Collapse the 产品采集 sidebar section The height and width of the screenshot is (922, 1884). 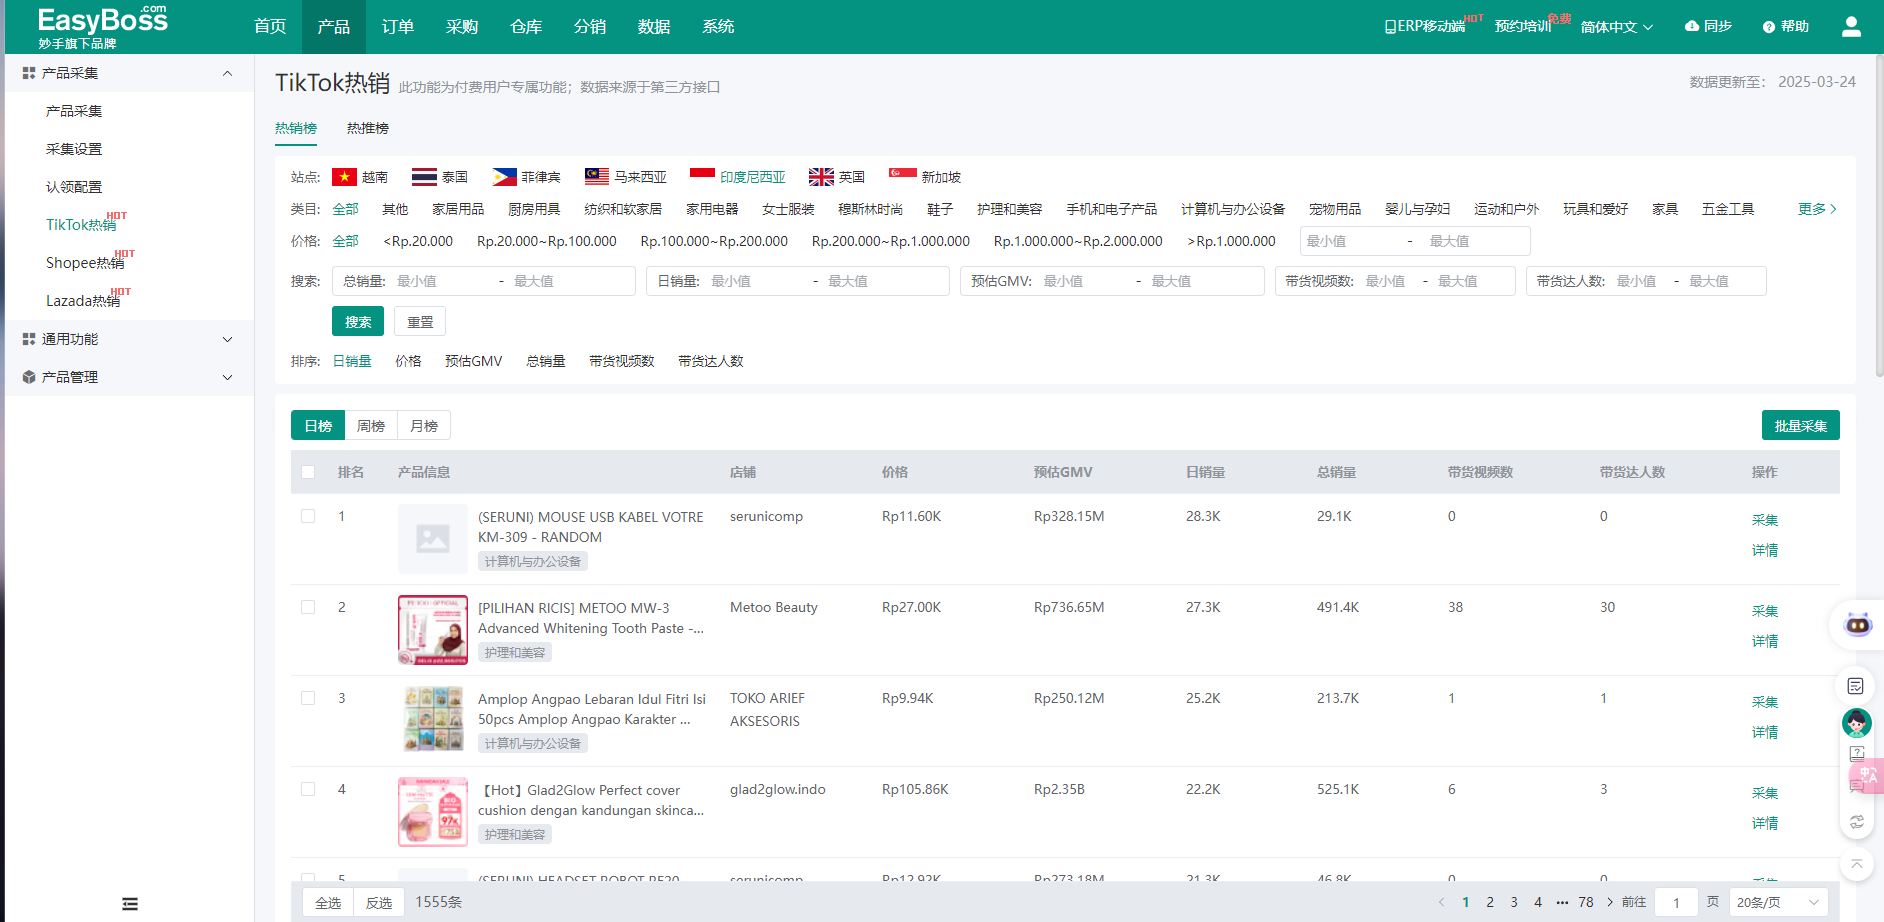tap(129, 73)
